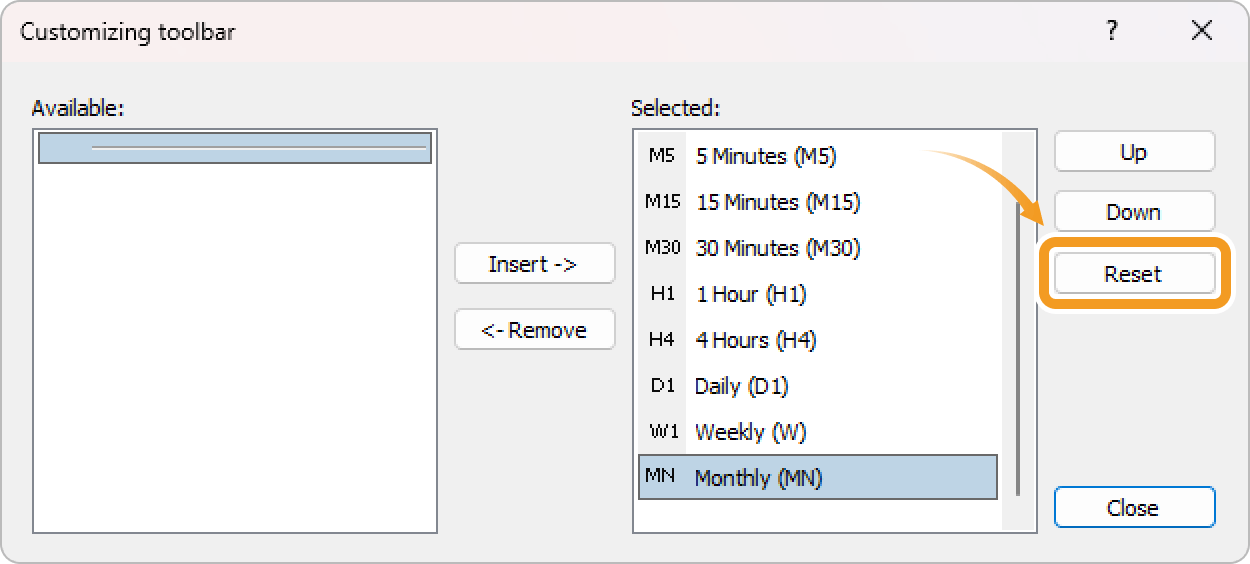Select the H1 timeframe icon
1250x564 pixels.
tap(662, 294)
